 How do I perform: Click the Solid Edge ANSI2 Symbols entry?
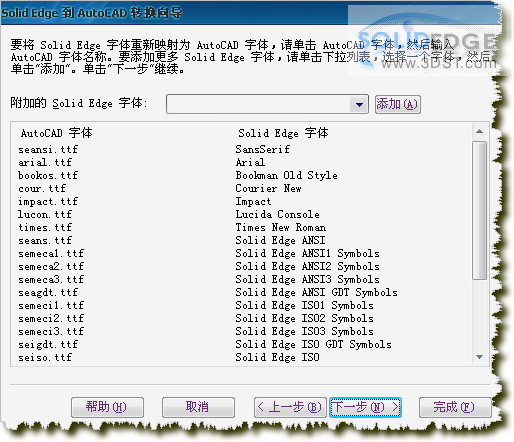(308, 266)
